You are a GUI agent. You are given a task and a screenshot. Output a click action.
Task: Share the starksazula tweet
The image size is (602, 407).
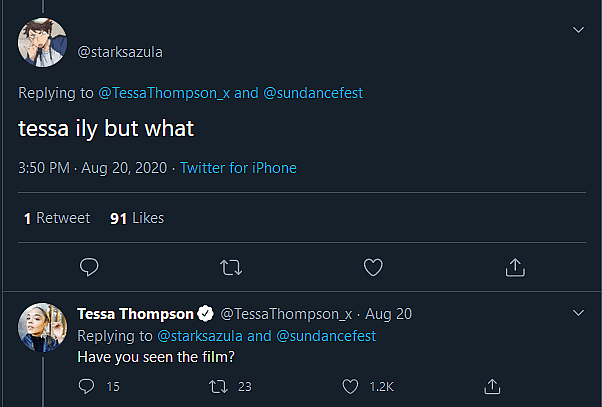(x=515, y=267)
